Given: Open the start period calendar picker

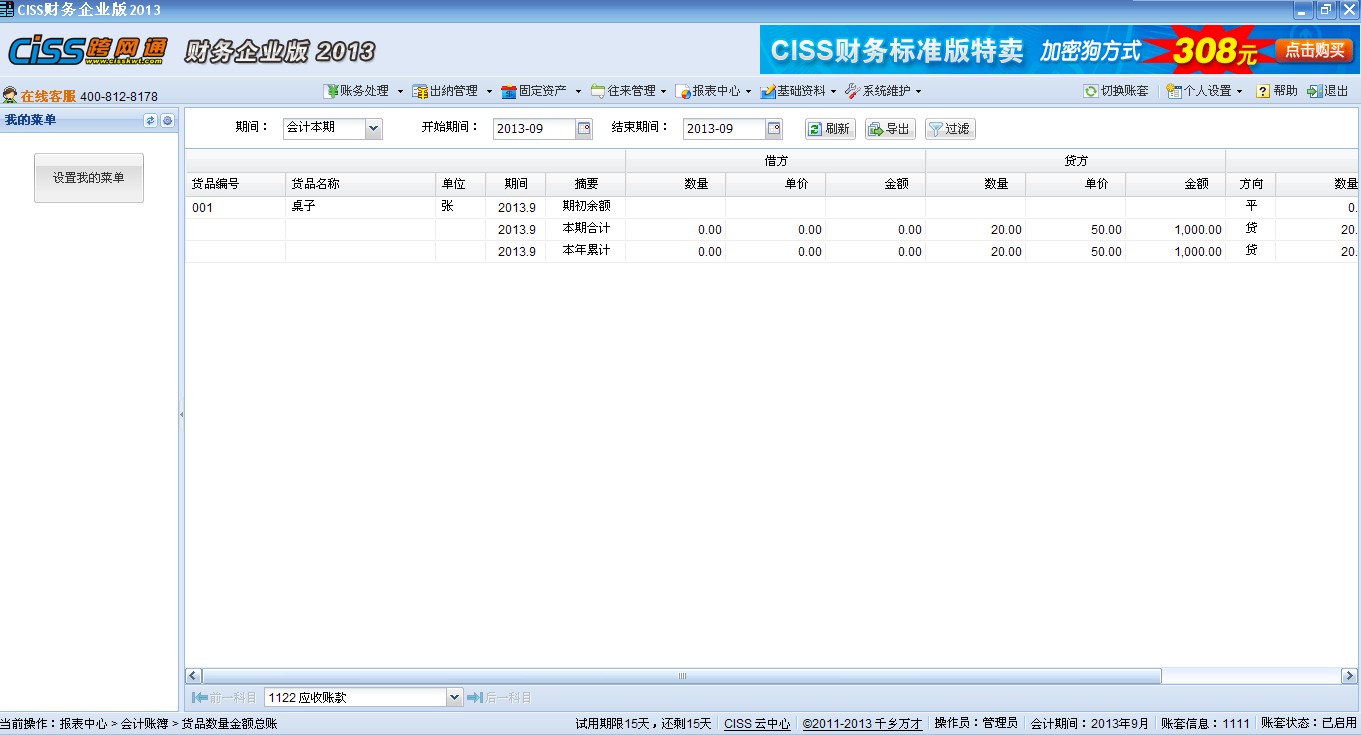Looking at the screenshot, I should (584, 128).
